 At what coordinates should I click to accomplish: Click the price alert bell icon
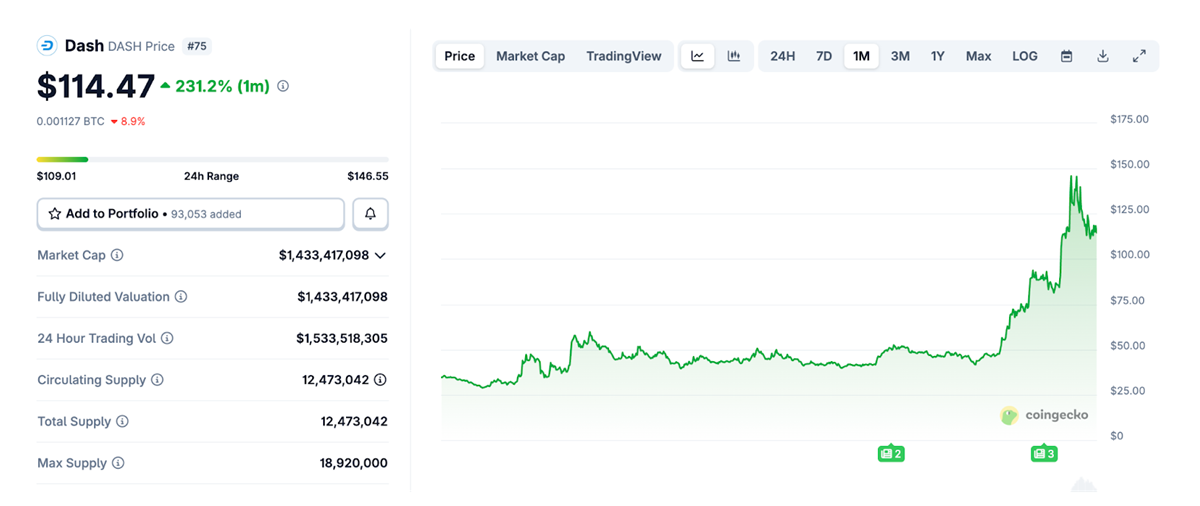(x=370, y=214)
